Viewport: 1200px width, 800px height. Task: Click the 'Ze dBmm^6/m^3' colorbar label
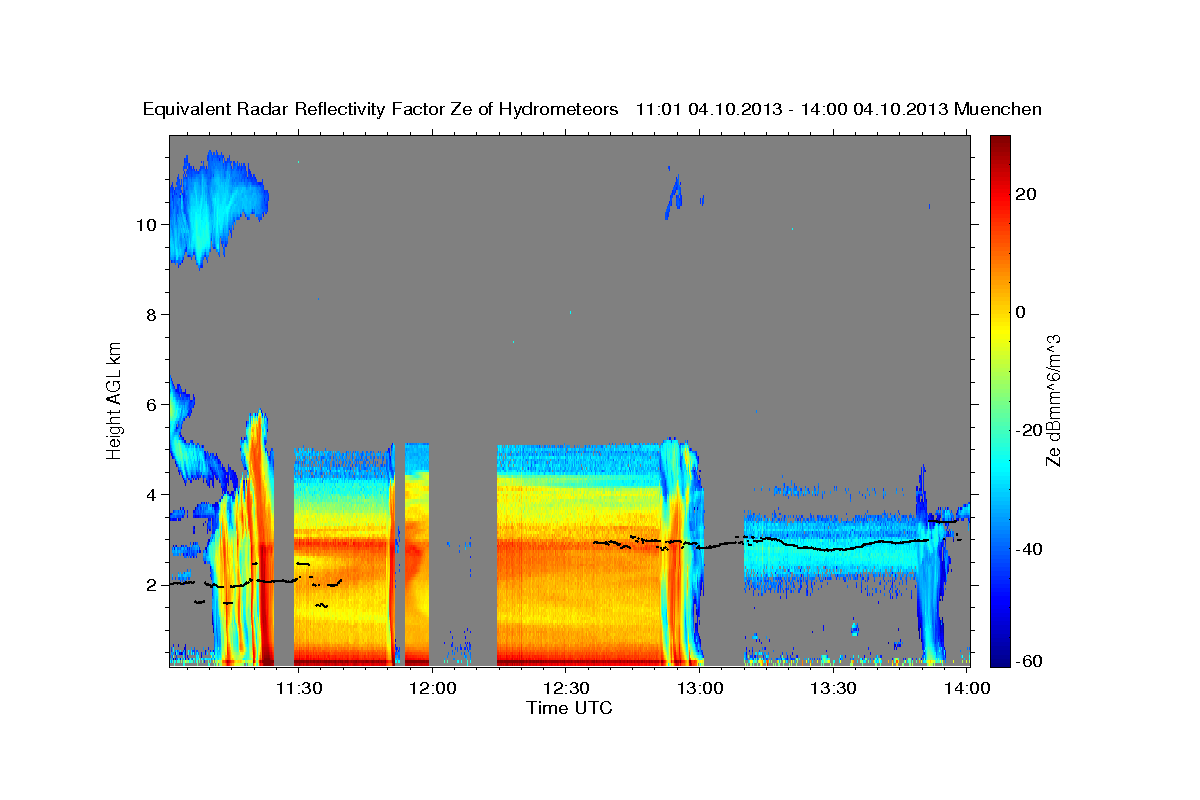1053,399
